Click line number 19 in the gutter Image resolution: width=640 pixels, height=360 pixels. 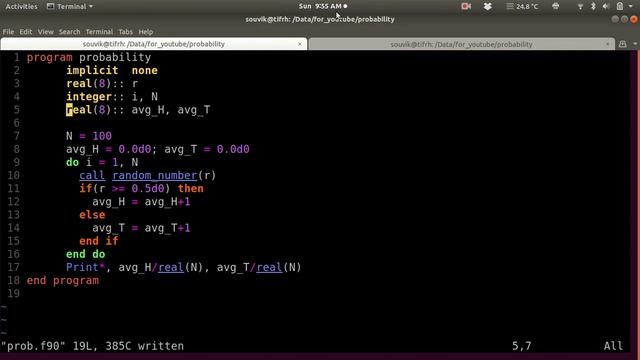click(13, 293)
